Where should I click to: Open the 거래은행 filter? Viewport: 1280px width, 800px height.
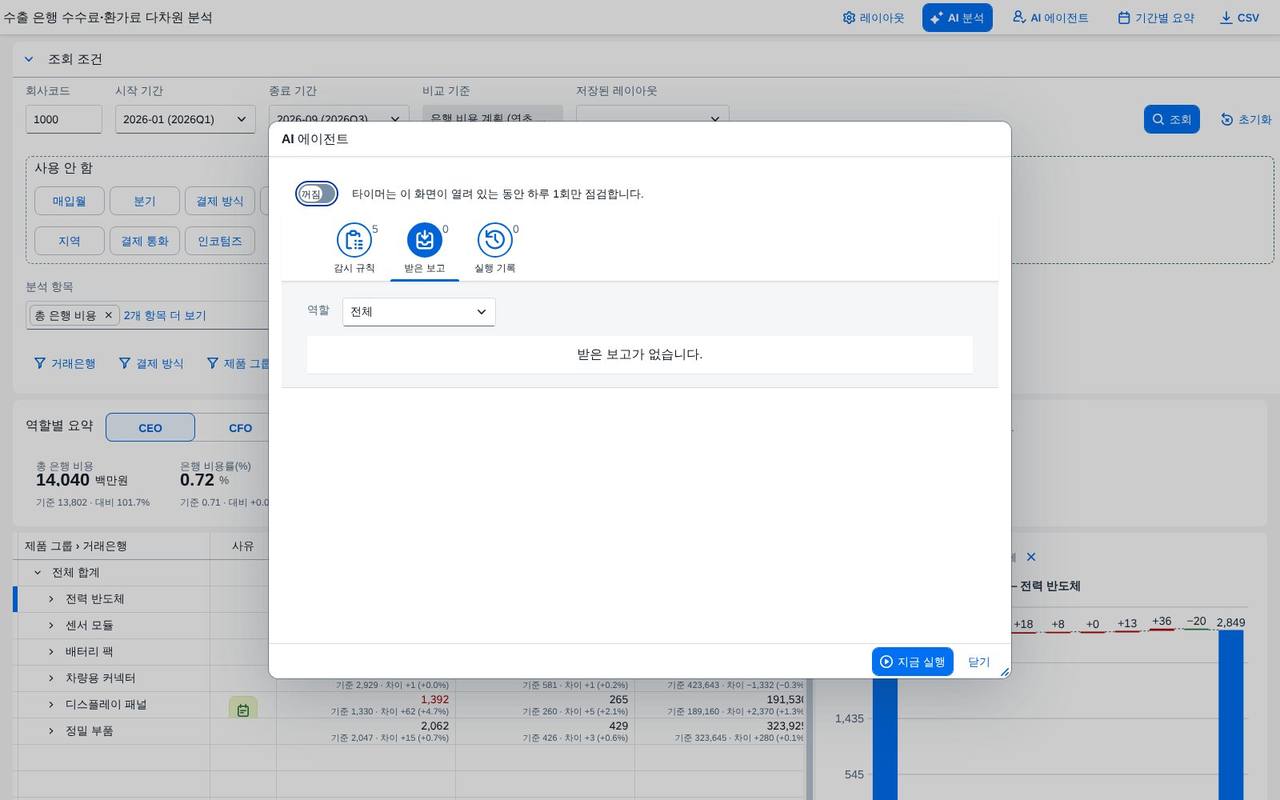pos(65,363)
